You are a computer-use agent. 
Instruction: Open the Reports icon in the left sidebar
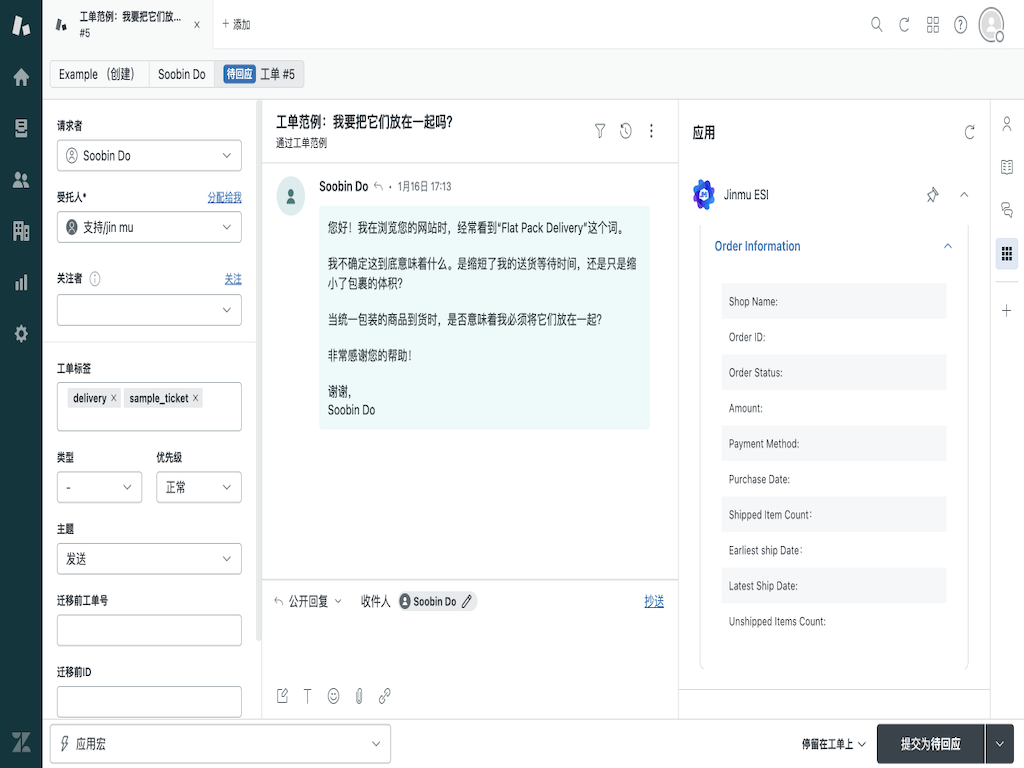21,283
